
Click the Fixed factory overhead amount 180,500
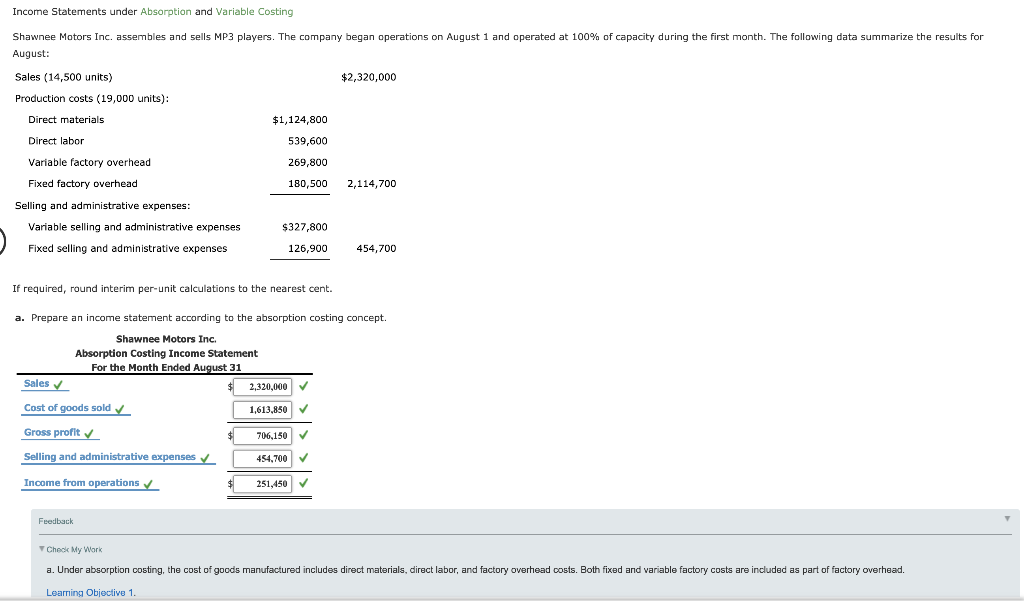click(x=308, y=184)
